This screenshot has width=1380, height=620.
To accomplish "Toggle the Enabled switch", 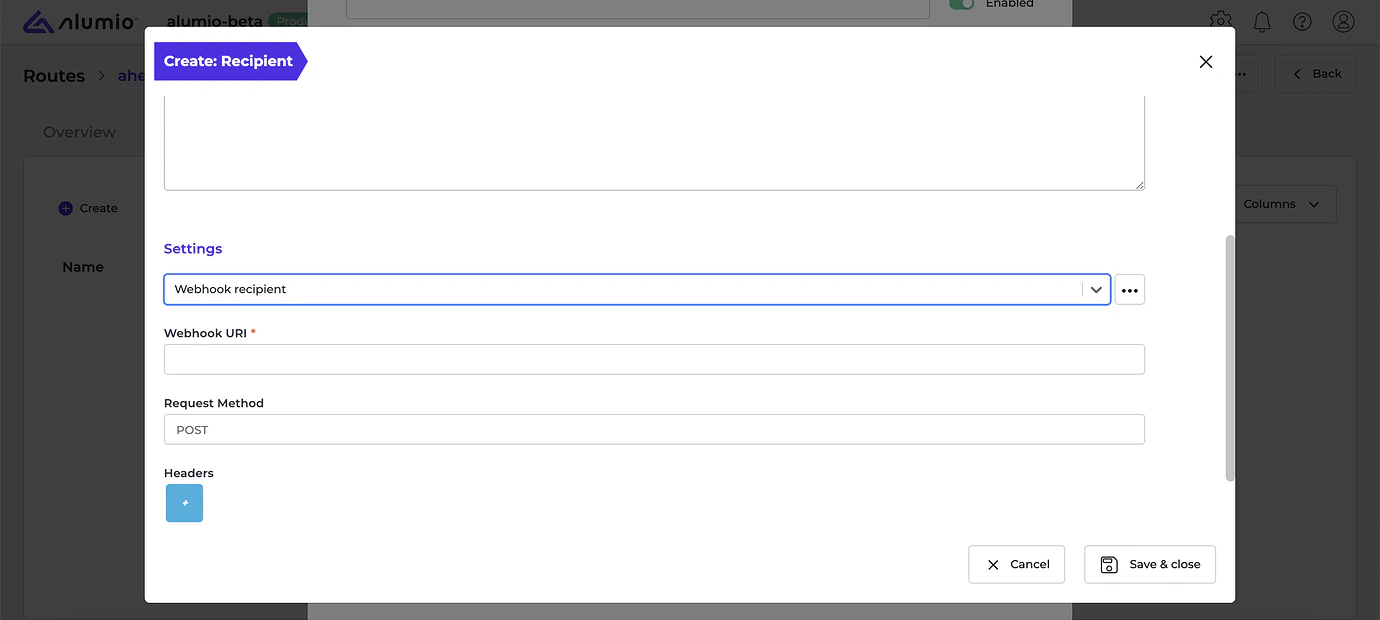I will 961,4.
